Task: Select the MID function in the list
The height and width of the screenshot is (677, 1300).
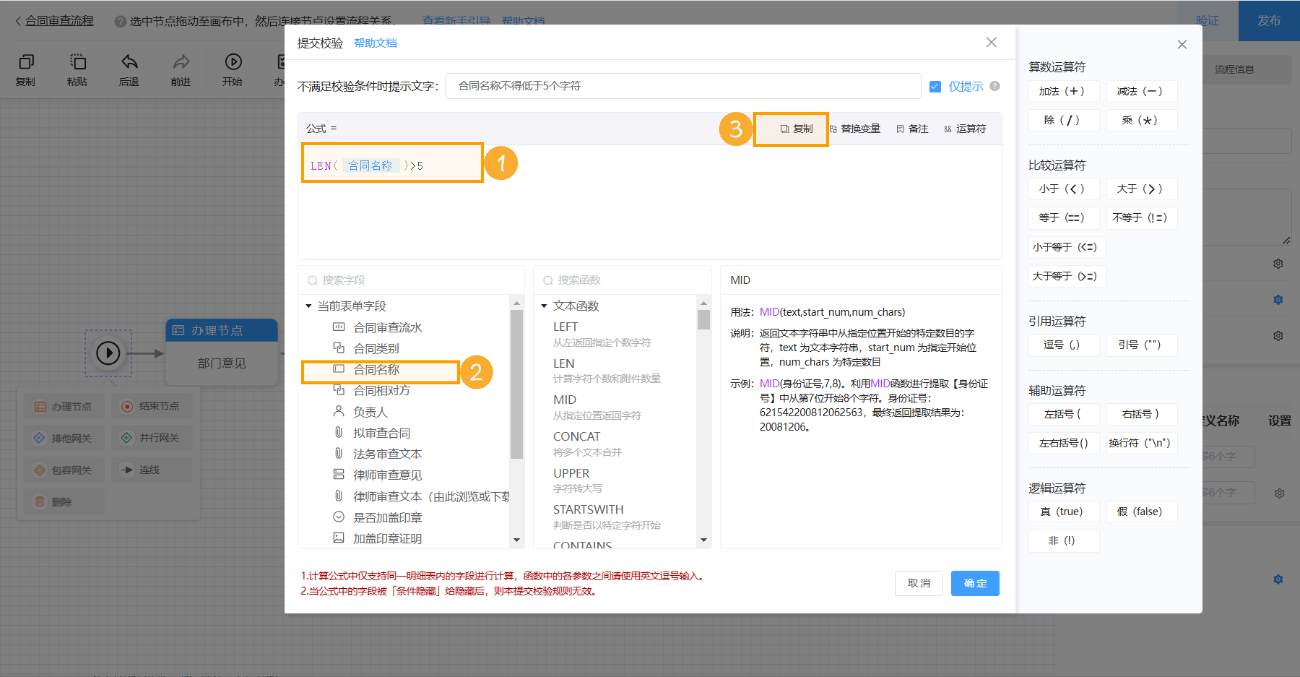Action: click(566, 398)
